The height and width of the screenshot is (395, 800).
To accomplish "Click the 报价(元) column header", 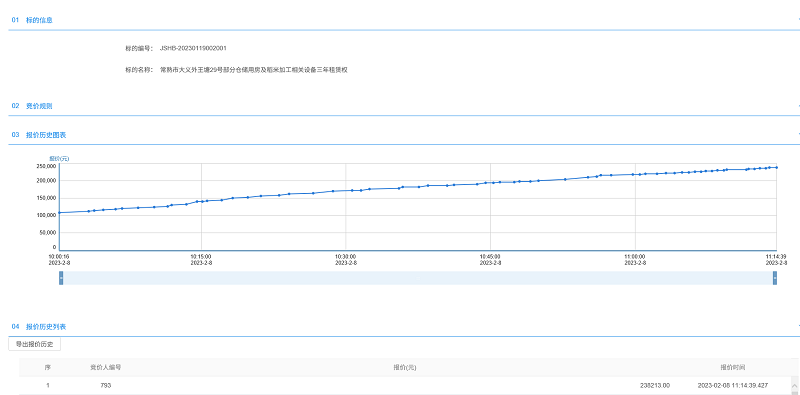I will click(405, 367).
